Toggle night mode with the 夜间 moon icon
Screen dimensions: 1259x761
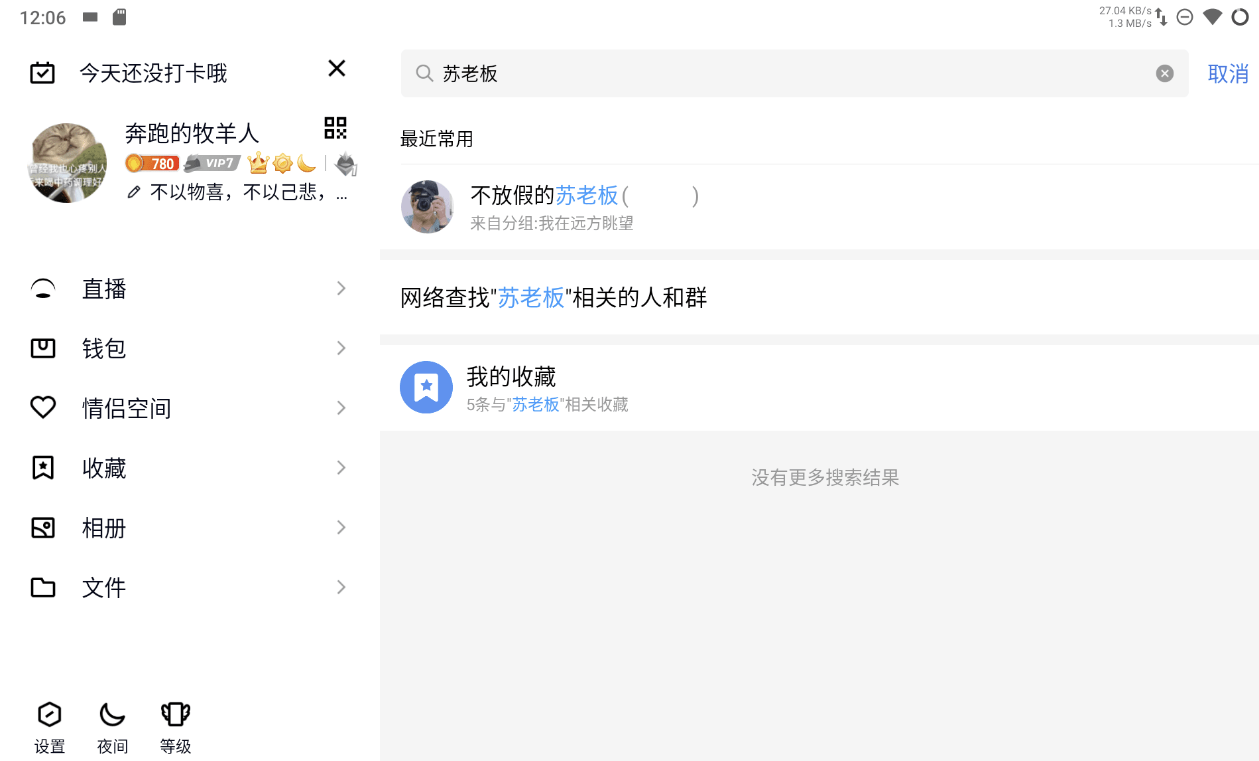click(112, 727)
